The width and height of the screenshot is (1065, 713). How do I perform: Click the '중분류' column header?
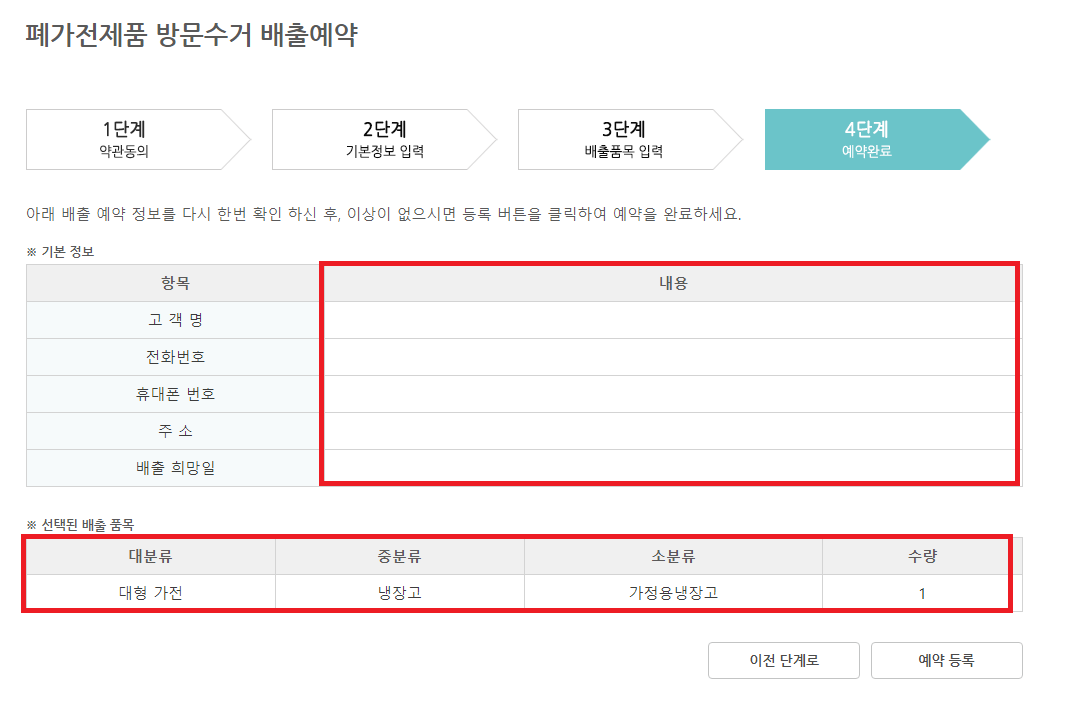point(399,556)
